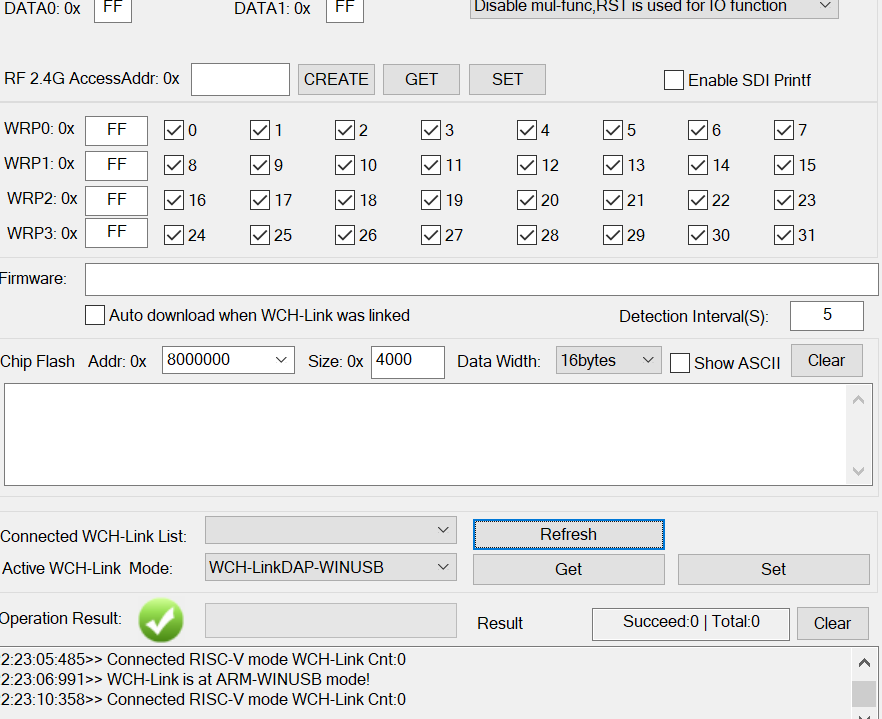Click the log panel scrollbar thumb

tap(865, 693)
